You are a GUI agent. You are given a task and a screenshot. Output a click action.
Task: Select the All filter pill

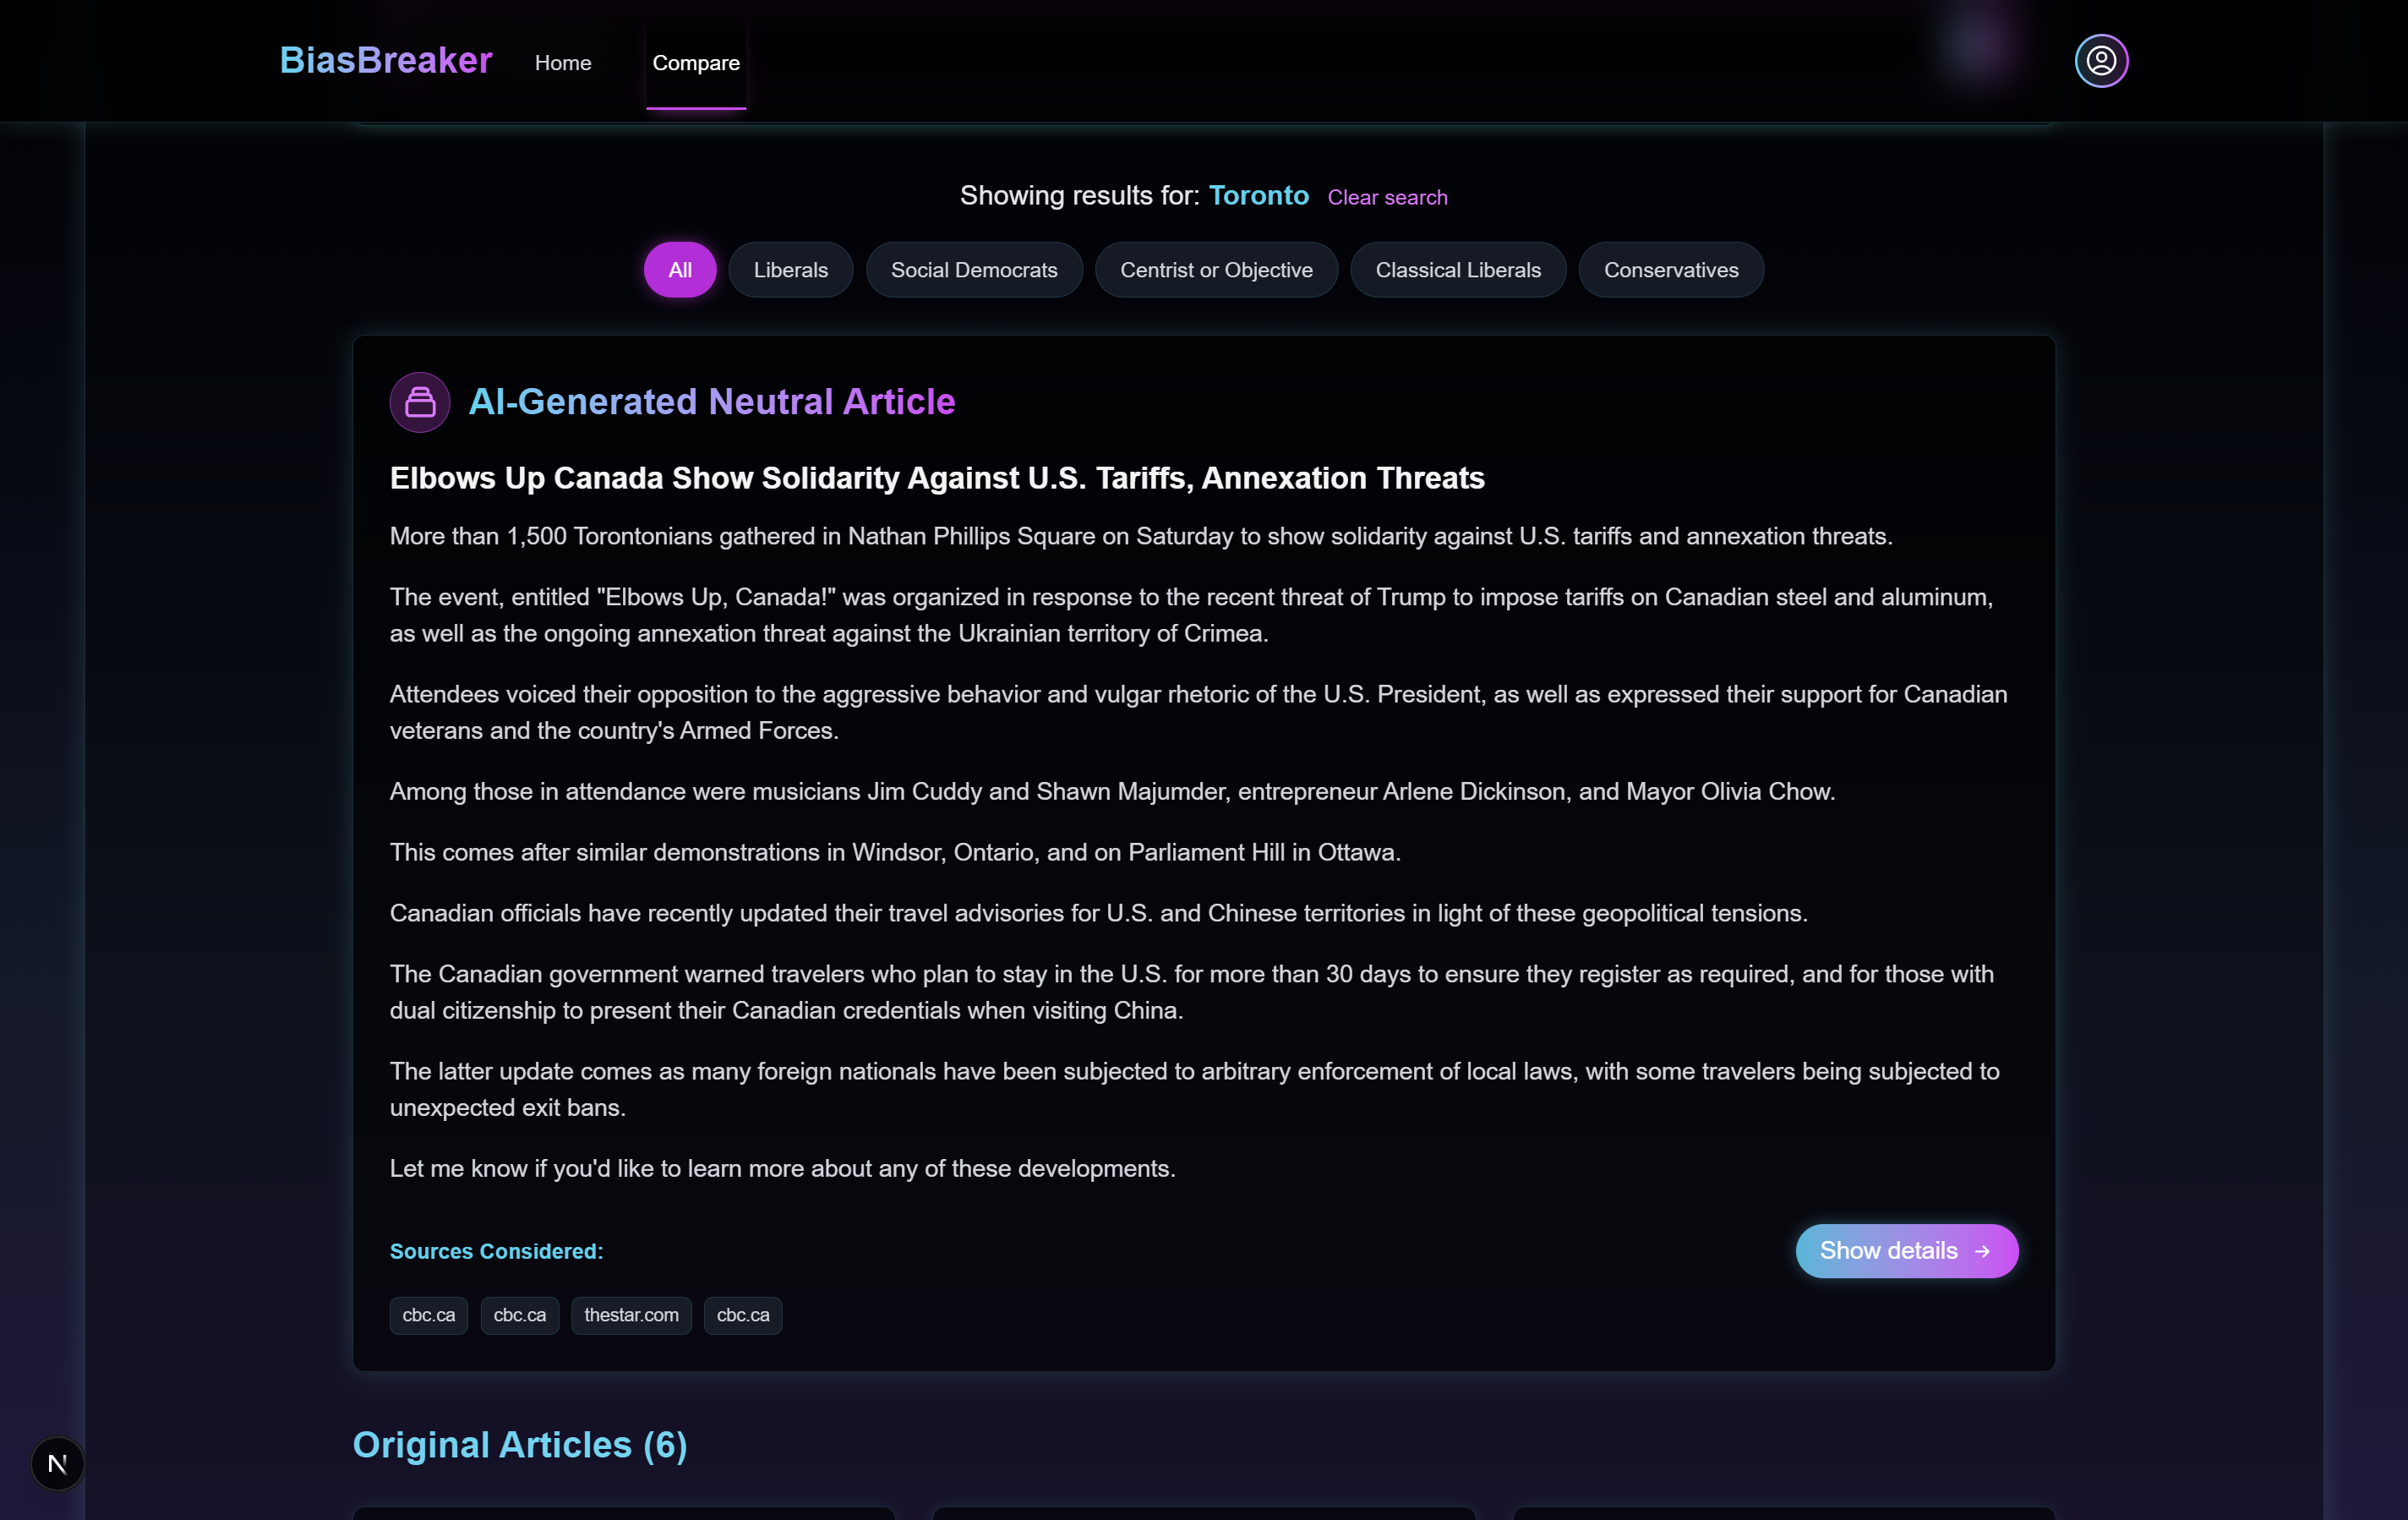point(680,270)
